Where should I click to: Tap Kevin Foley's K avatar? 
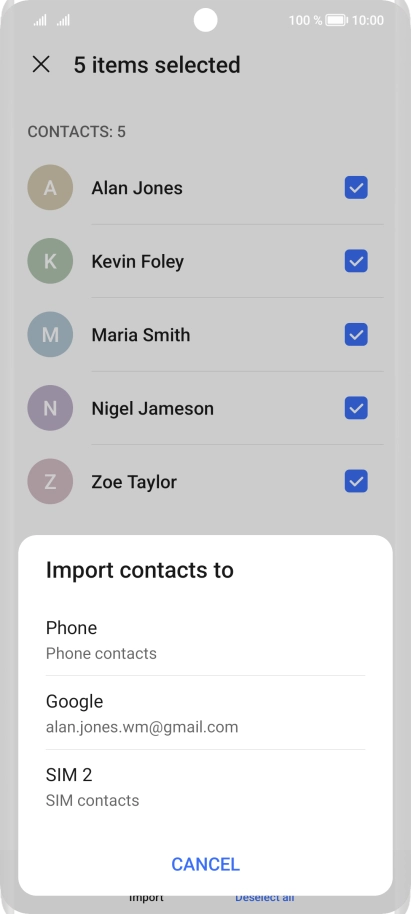[x=50, y=261]
